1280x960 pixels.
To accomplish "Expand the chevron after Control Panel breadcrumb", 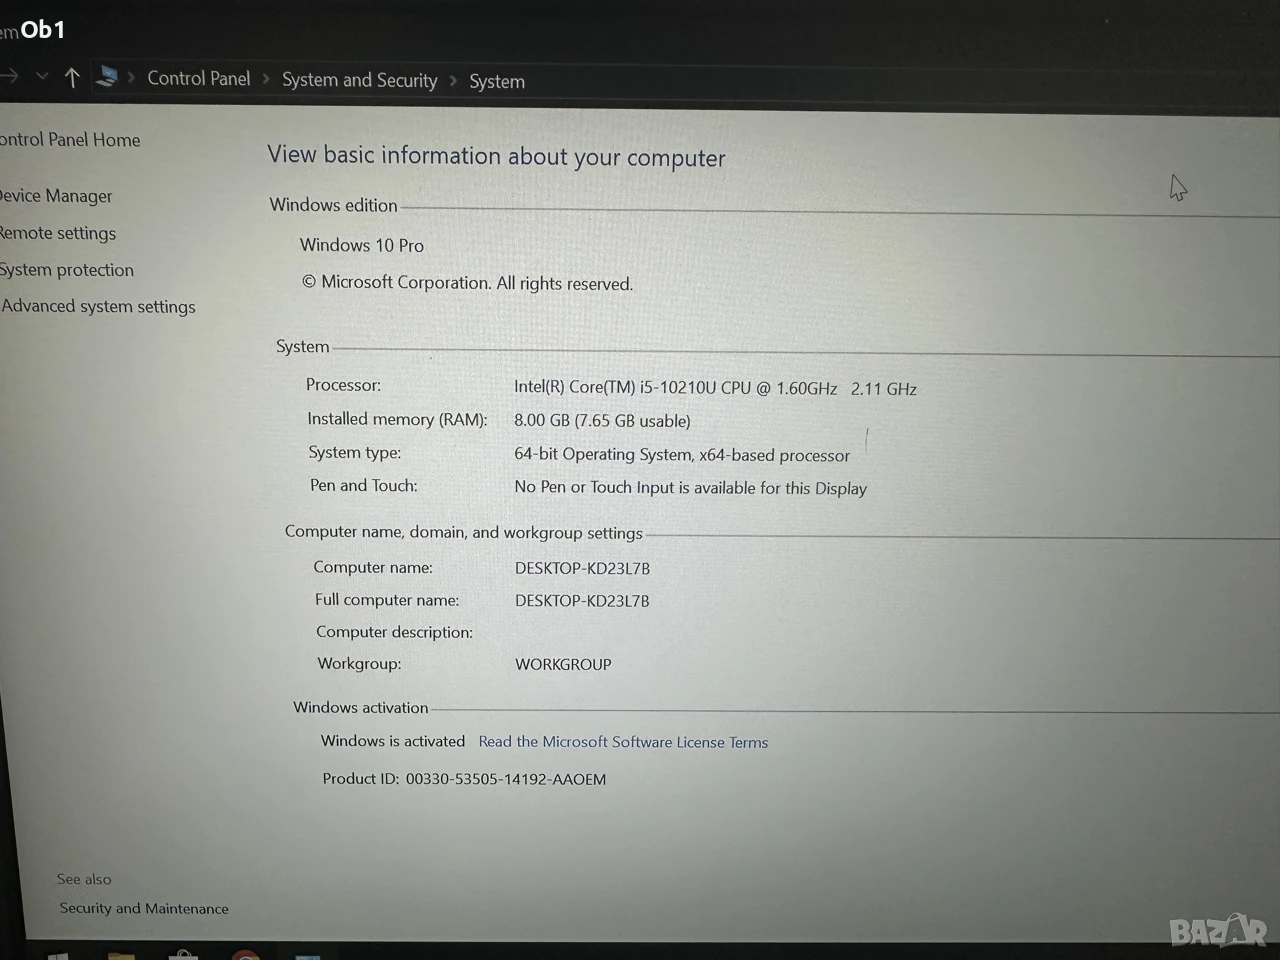I will pyautogui.click(x=266, y=79).
